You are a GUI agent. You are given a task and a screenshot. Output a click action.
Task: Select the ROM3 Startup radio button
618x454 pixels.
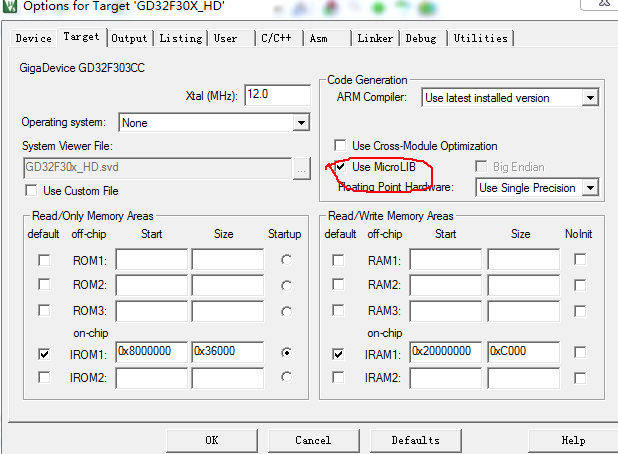pyautogui.click(x=287, y=312)
